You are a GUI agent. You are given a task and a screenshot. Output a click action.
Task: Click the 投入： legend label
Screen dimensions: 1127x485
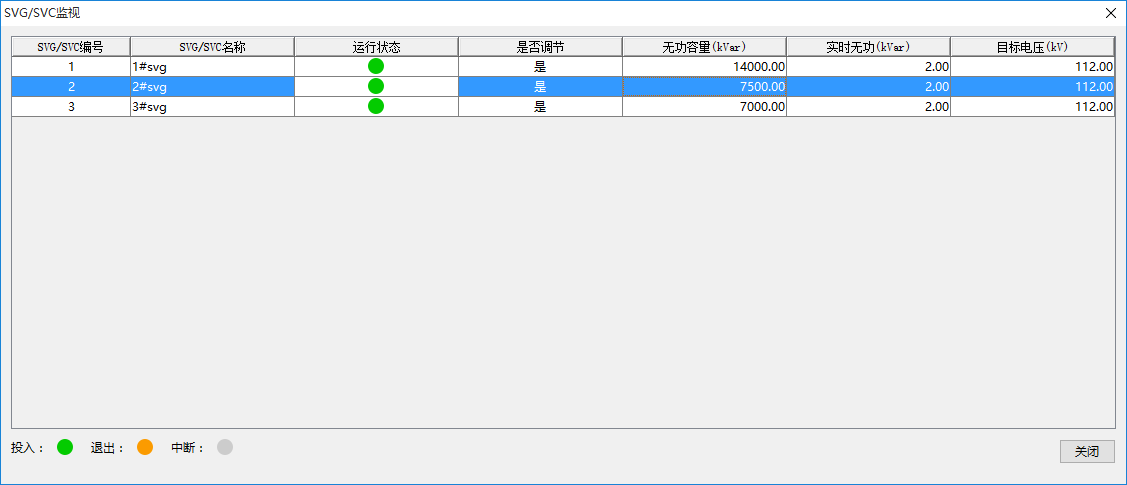click(28, 448)
